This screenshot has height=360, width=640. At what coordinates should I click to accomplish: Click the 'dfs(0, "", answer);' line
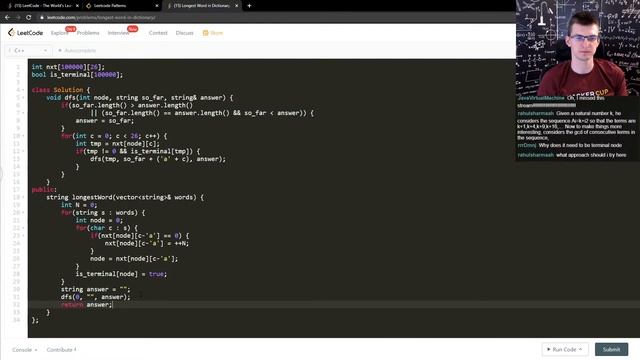coord(96,297)
